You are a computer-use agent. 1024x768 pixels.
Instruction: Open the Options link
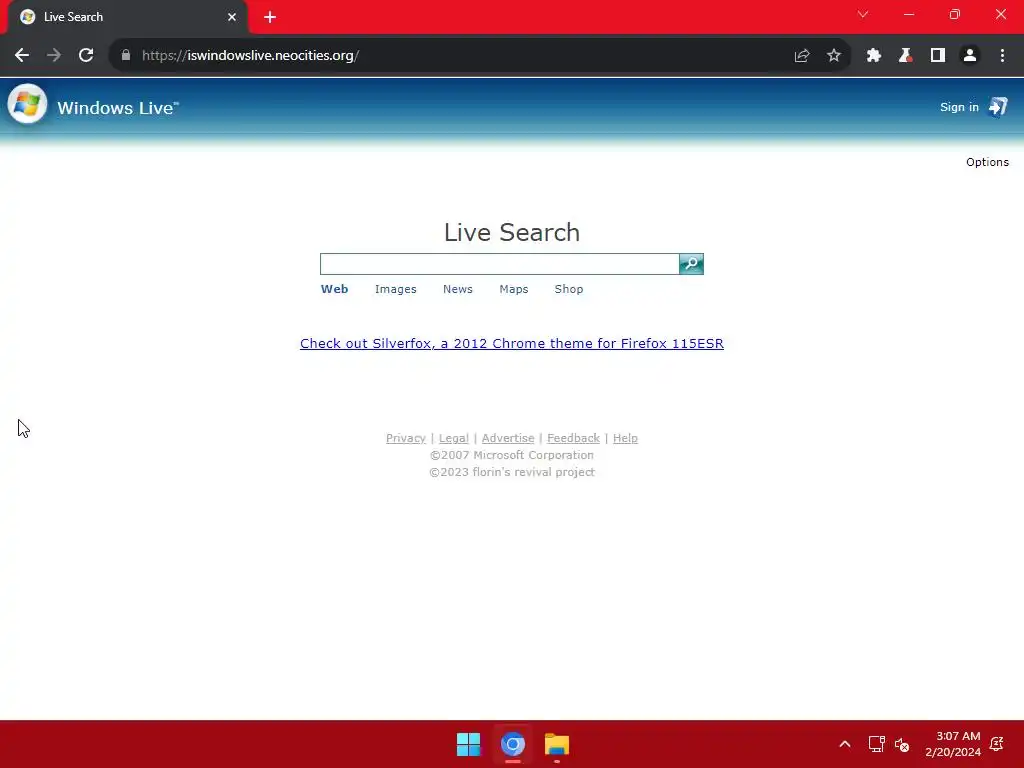[987, 162]
